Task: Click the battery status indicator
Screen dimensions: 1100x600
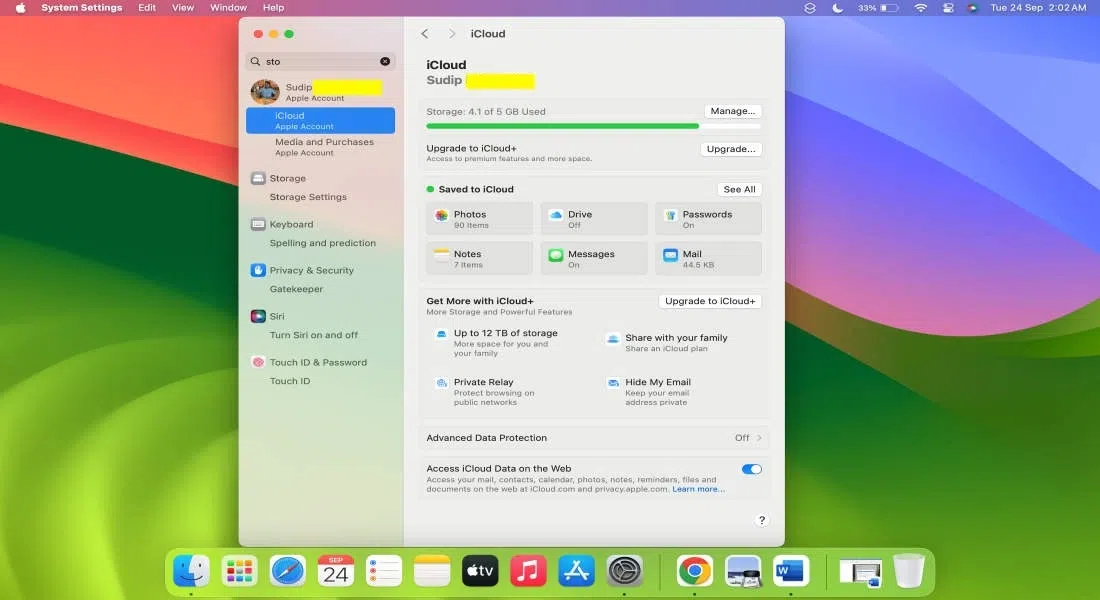Action: point(878,8)
